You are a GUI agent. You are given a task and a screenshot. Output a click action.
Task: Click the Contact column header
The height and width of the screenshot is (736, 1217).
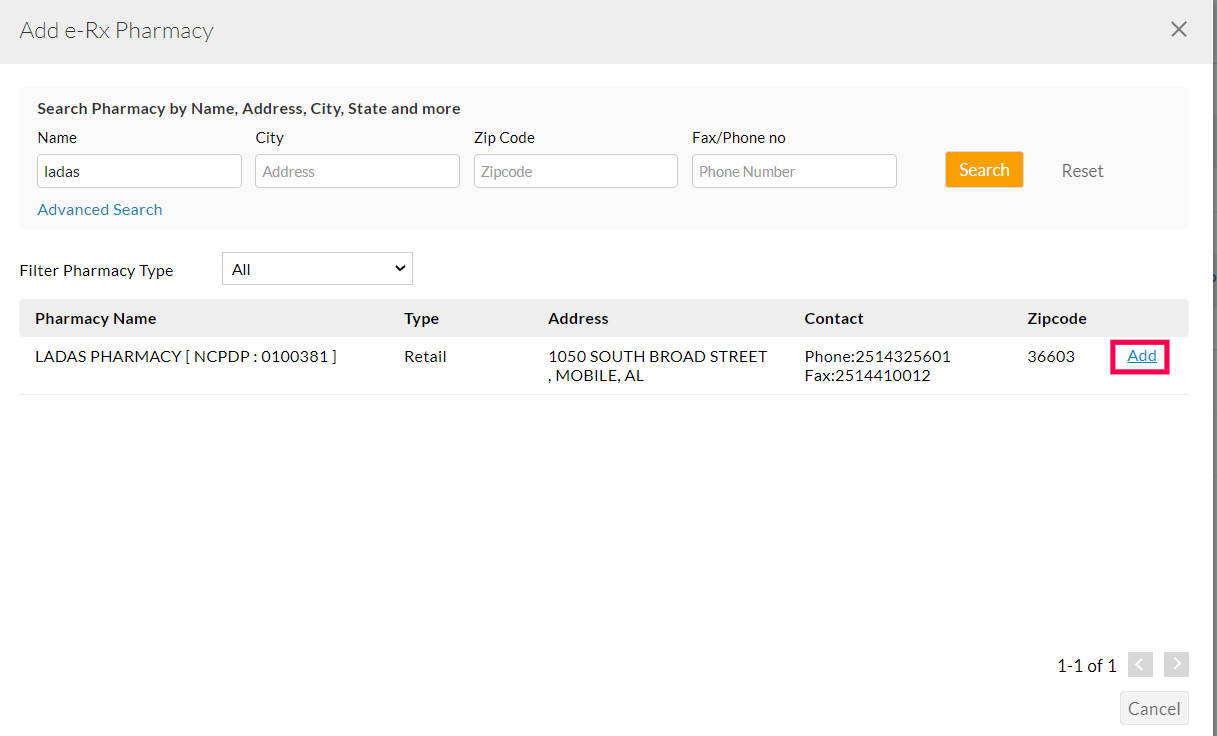(833, 319)
